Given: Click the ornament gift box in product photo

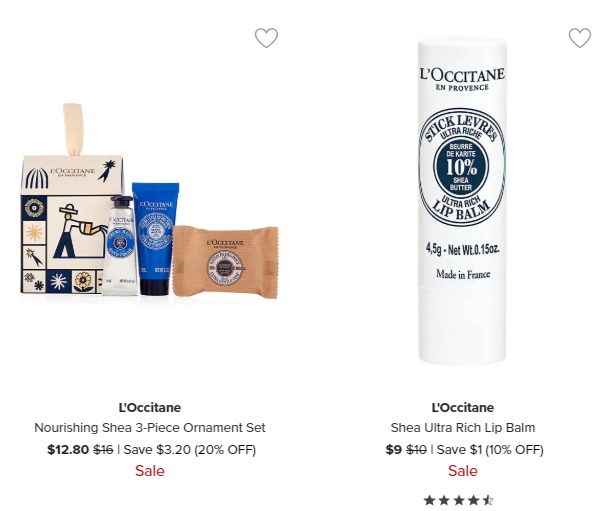Looking at the screenshot, I should coord(69,207).
